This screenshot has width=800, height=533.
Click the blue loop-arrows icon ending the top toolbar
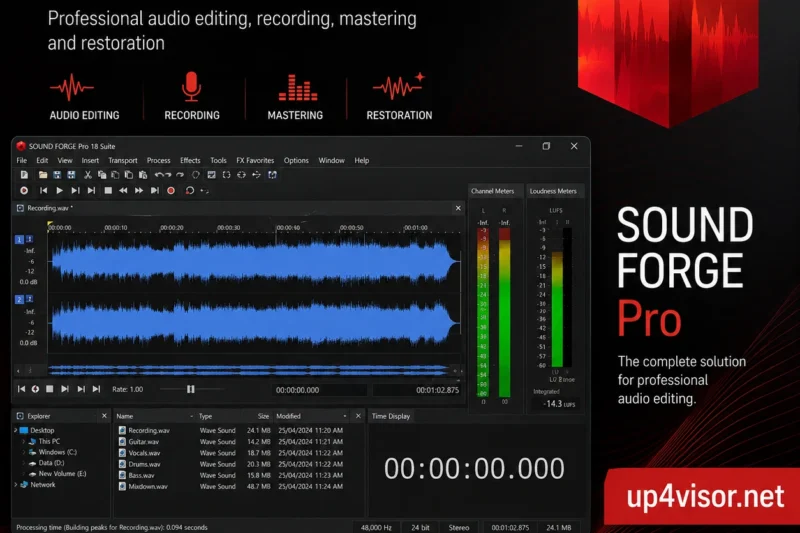coord(272,175)
